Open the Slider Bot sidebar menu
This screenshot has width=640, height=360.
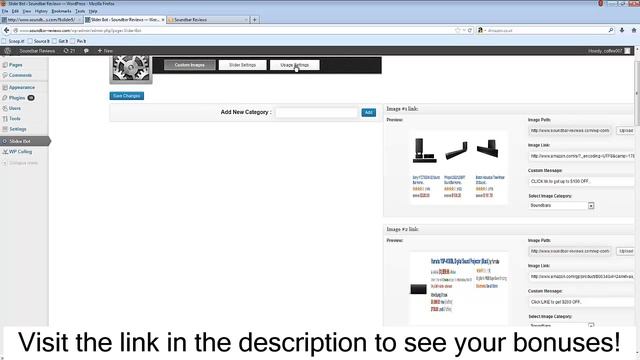24,141
